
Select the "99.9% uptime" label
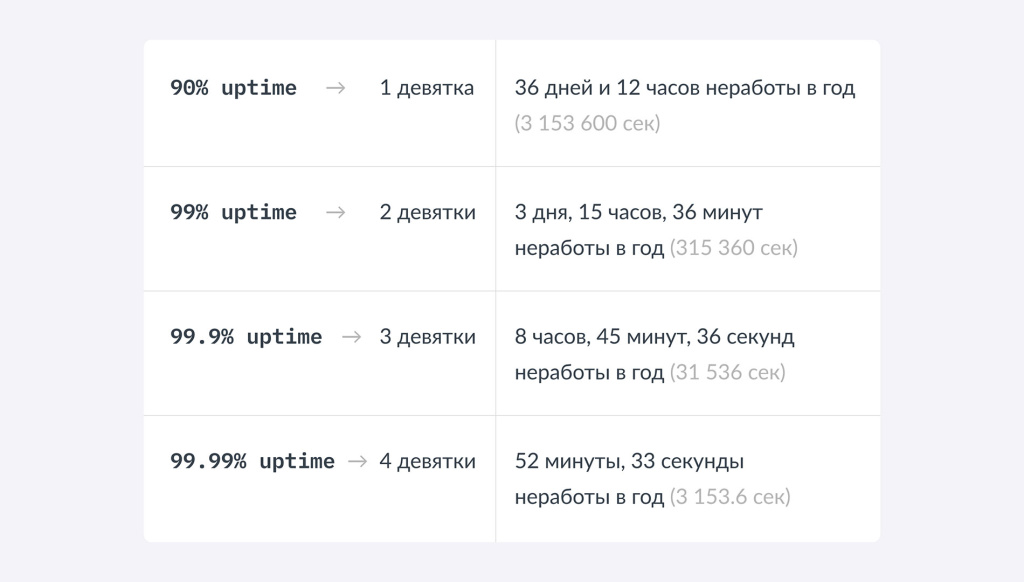pyautogui.click(x=246, y=337)
